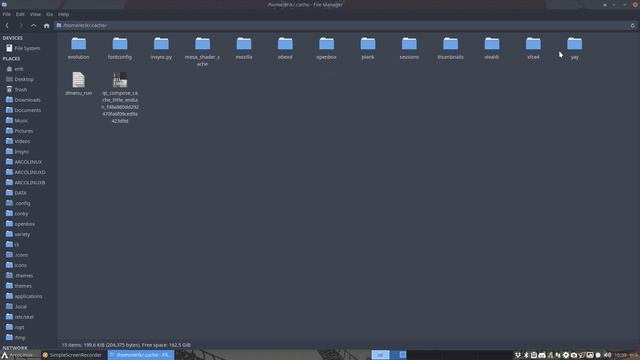Go forward with the right arrow
This screenshot has height=360, width=640.
(x=20, y=25)
